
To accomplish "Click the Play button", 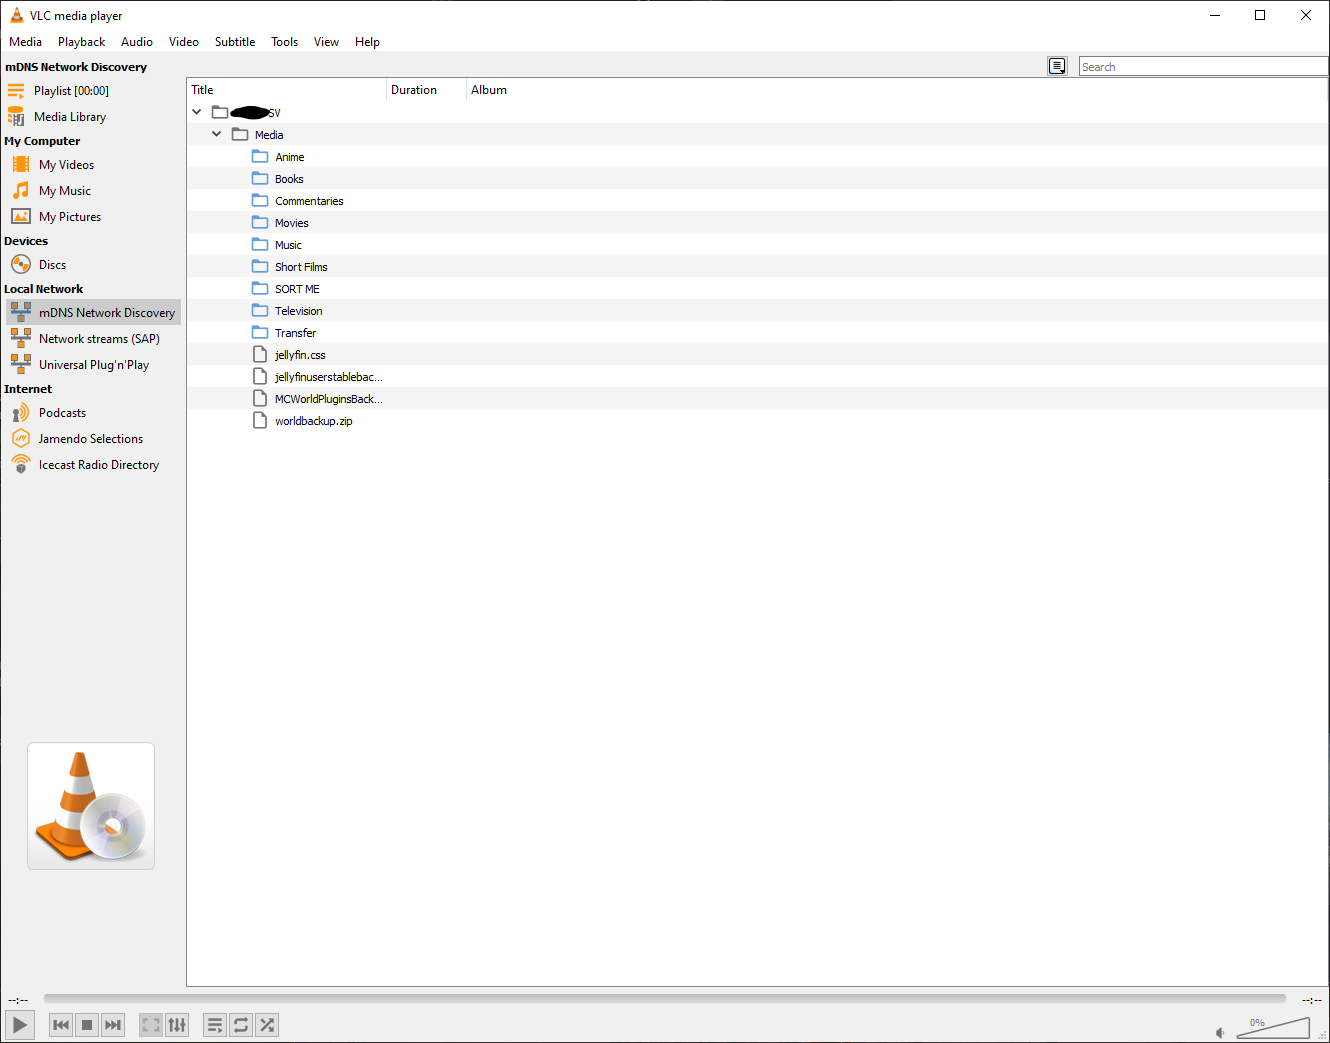I will [19, 1025].
